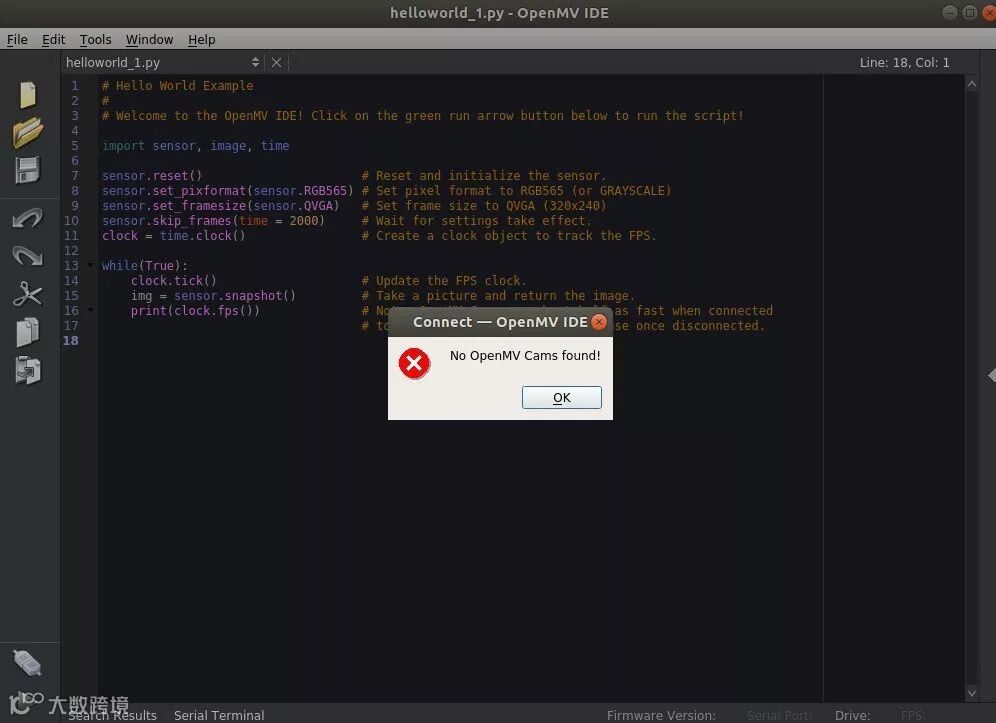Screen dimensions: 996x723
Task: Click the print(clock.fps()) line
Action: (195, 311)
